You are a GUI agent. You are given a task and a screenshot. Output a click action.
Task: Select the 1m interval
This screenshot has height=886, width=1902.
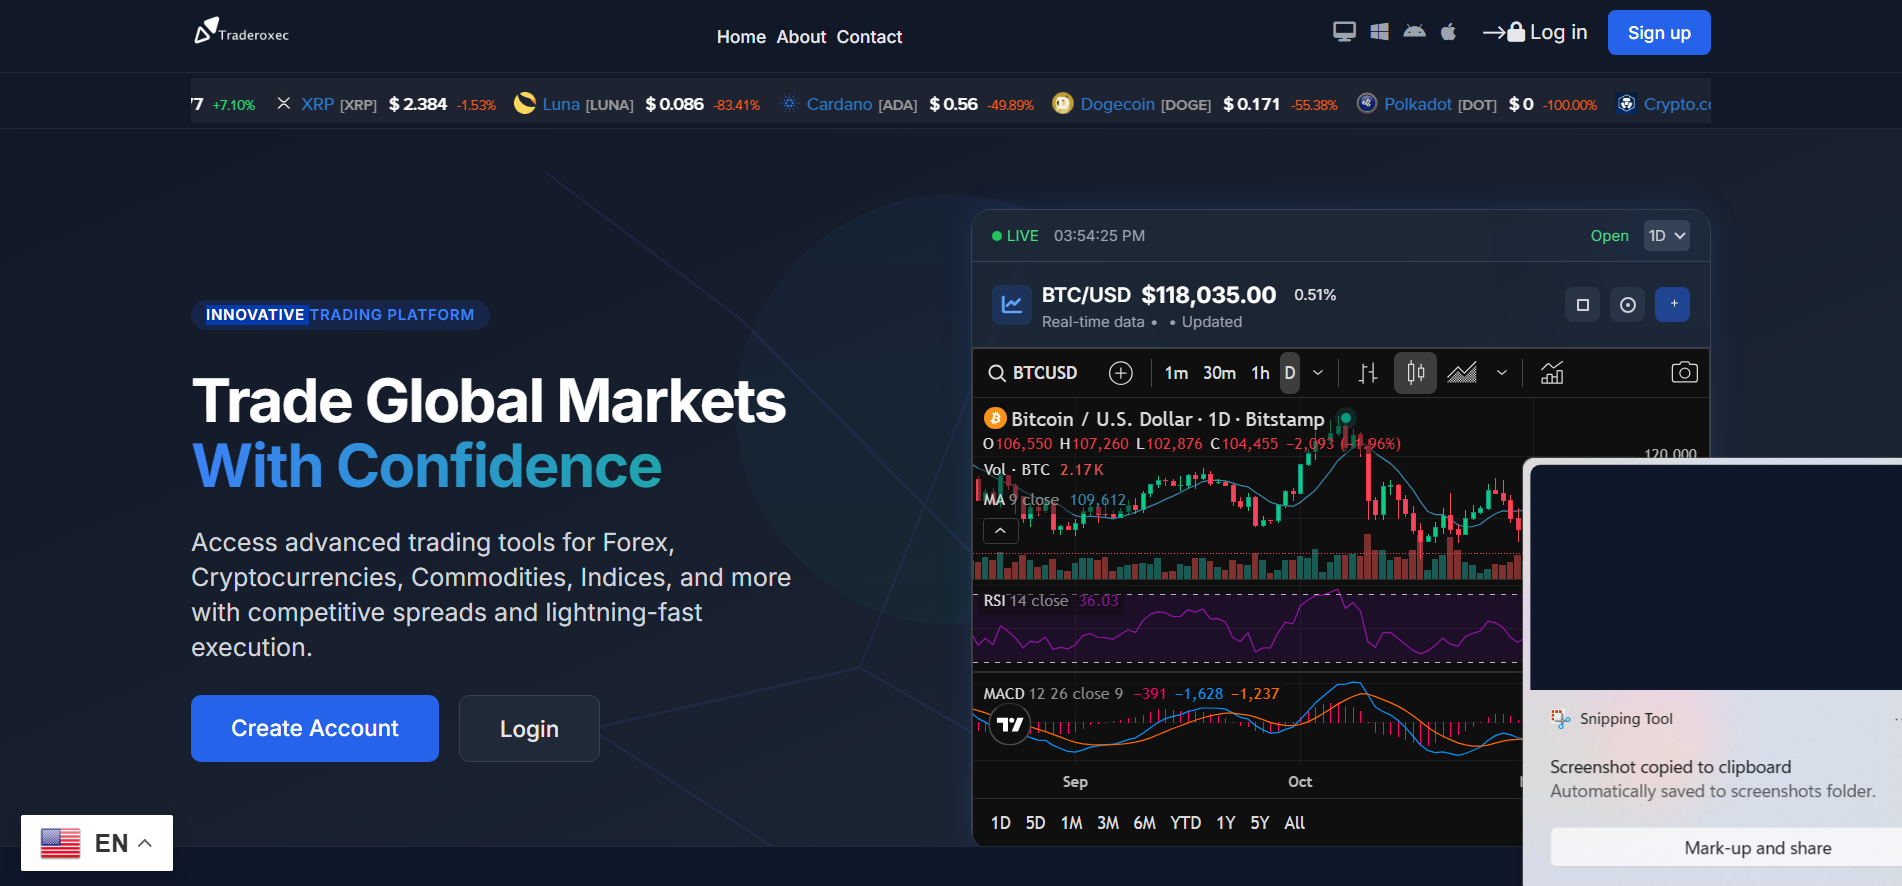[x=1176, y=373]
